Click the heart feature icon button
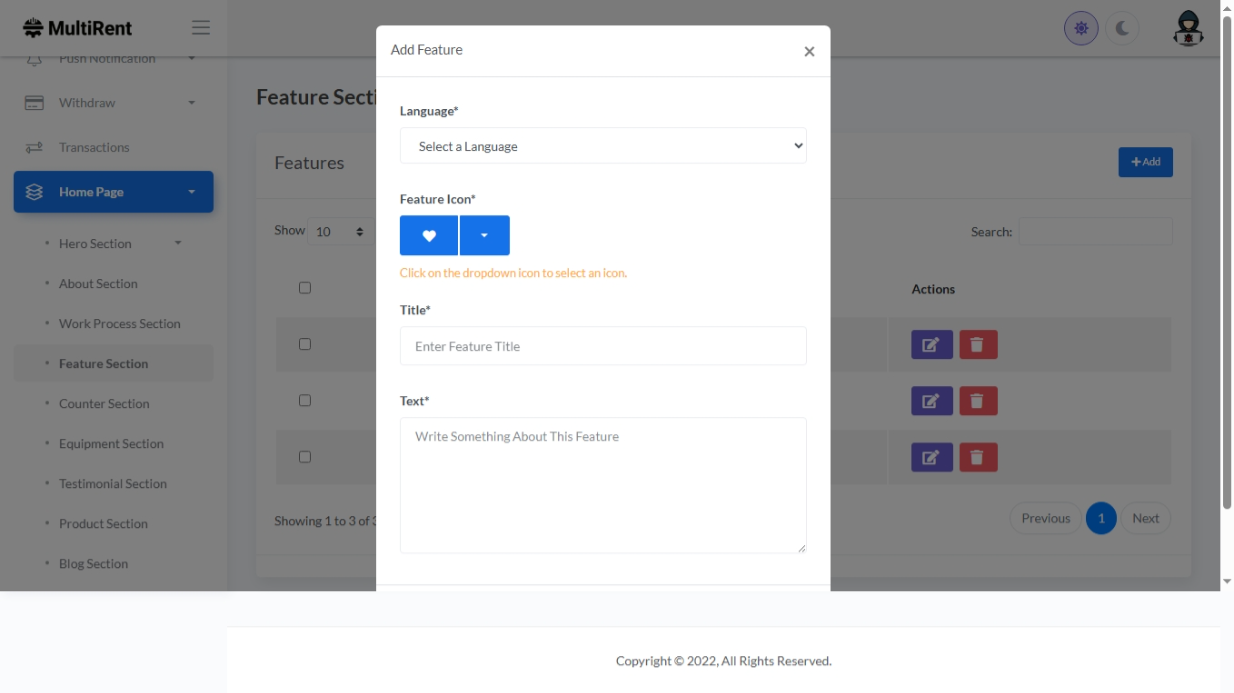Screen dimensions: 1234x693 (x=429, y=236)
